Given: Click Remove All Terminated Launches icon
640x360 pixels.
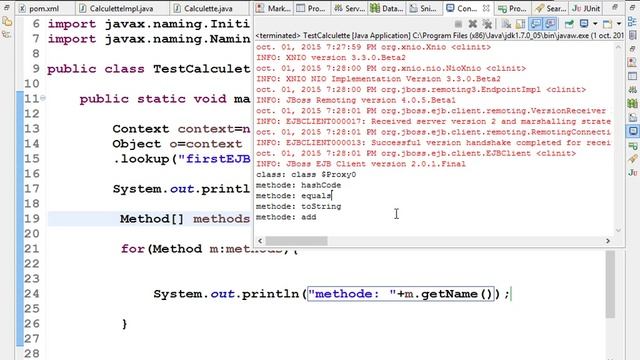Looking at the screenshot, I should [487, 24].
